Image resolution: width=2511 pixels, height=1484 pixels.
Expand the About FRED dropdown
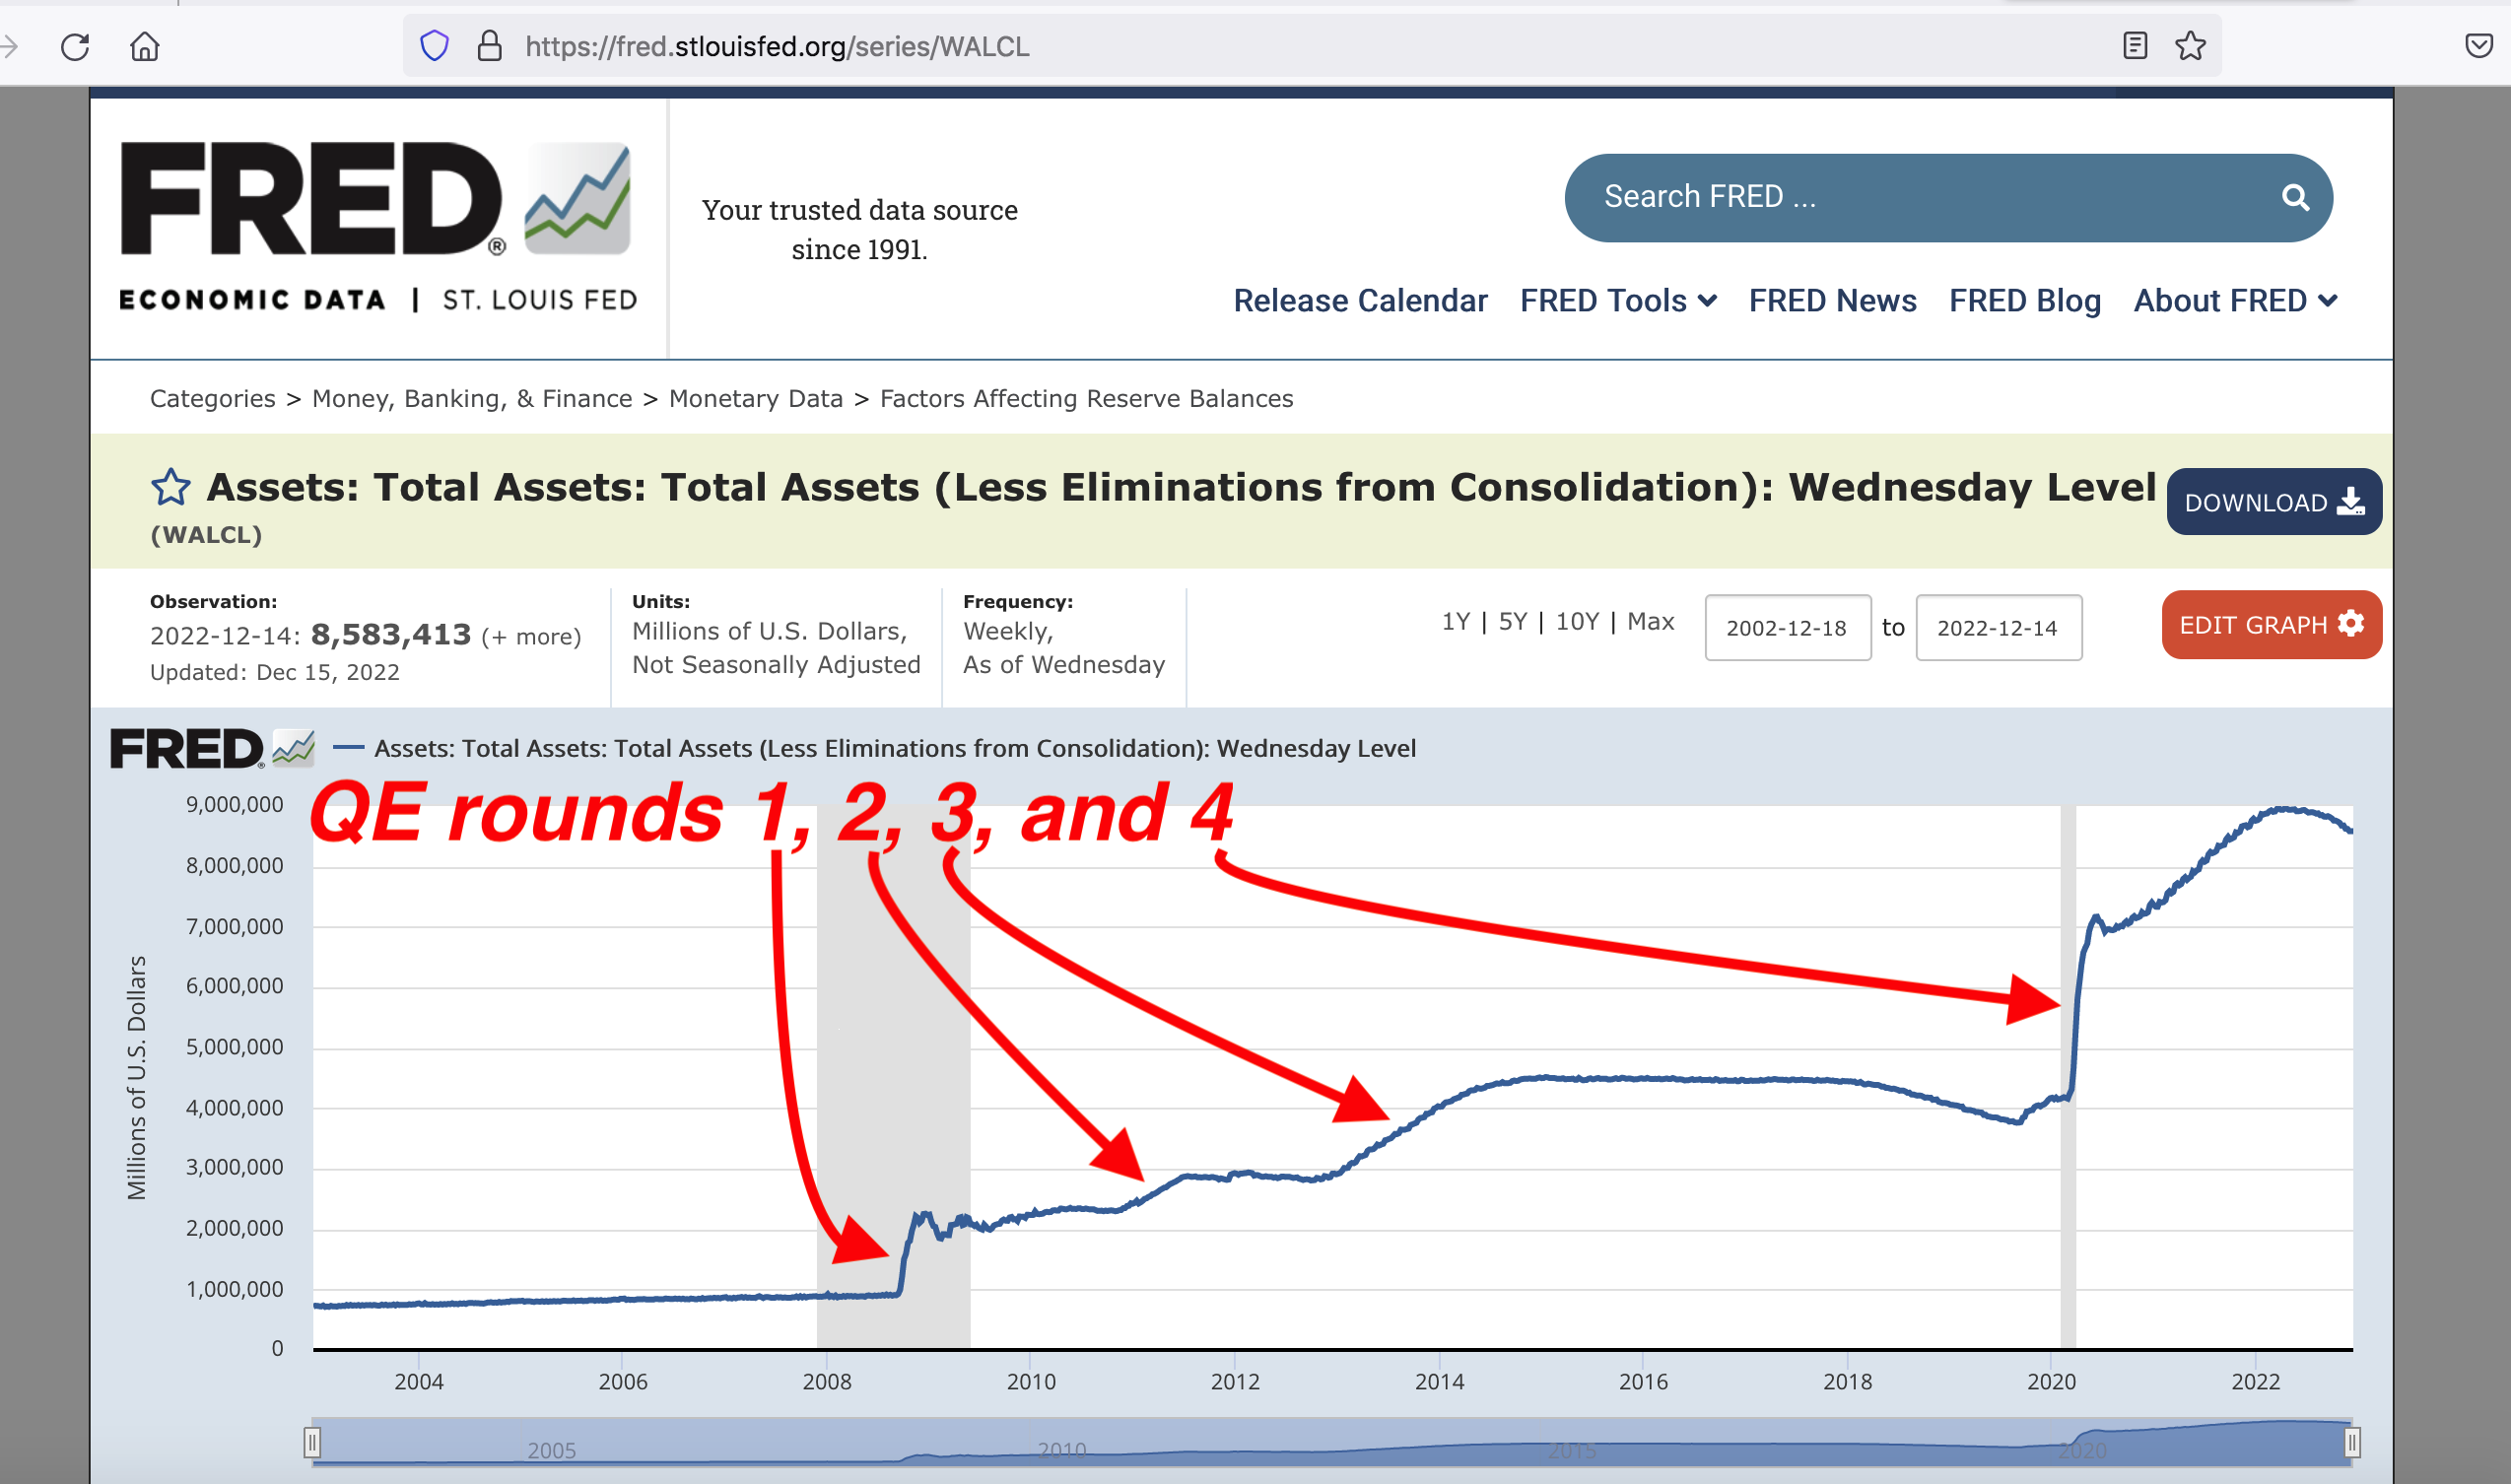pos(2235,301)
